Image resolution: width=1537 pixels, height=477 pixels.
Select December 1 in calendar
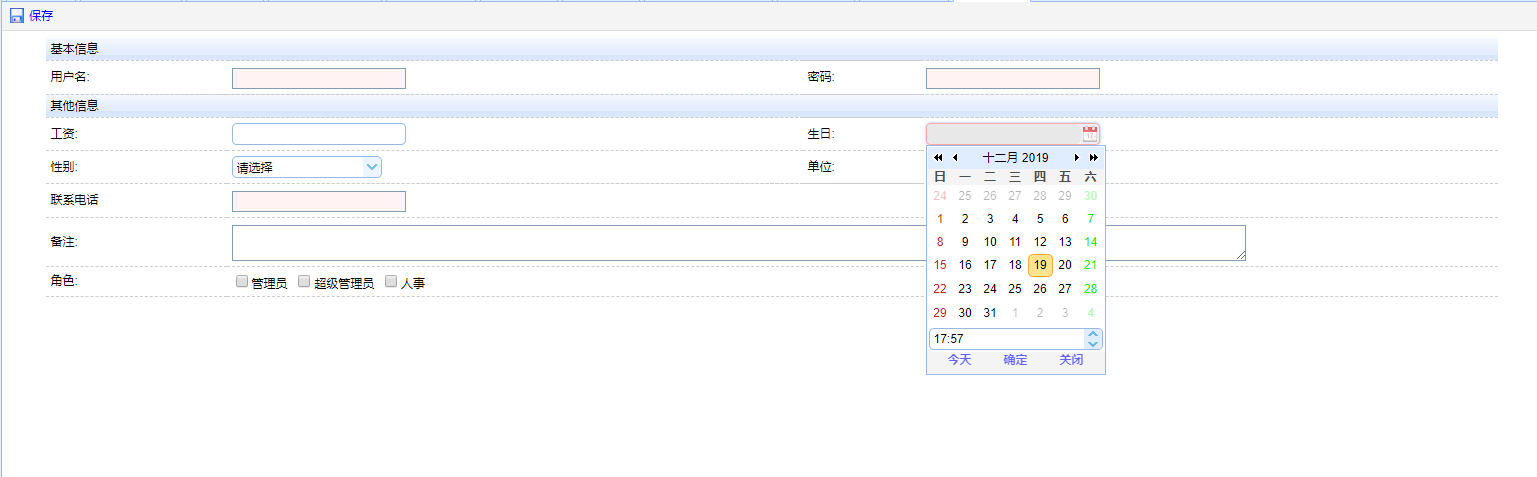(x=940, y=218)
